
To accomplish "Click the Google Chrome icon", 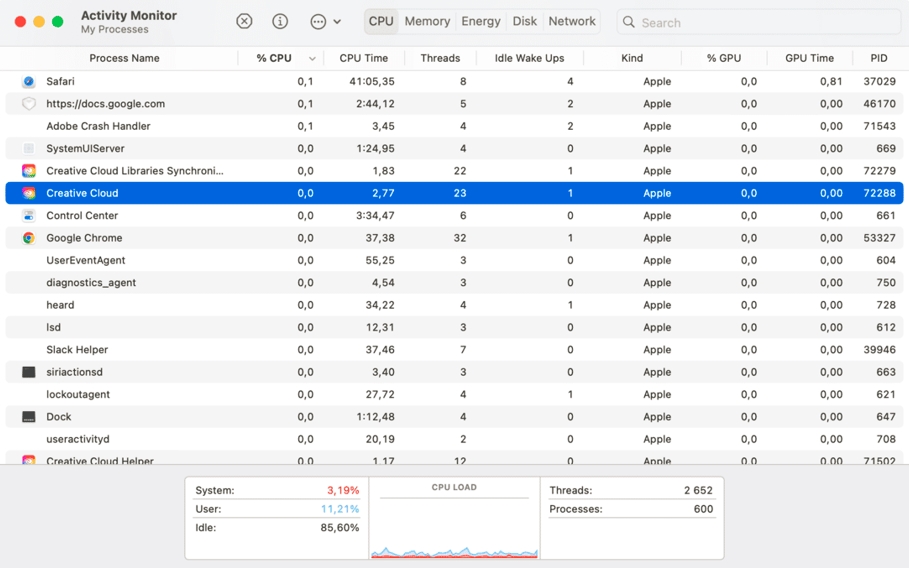I will point(28,238).
